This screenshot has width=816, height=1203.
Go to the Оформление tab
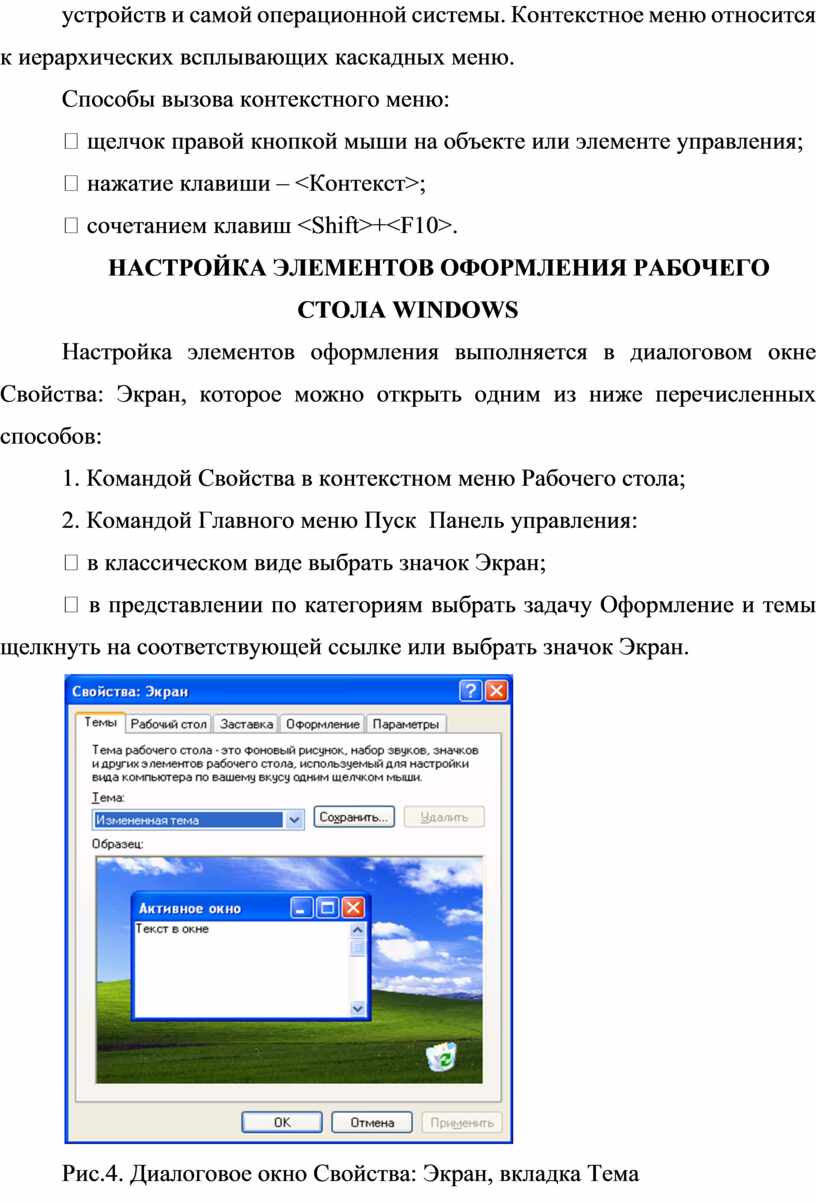[322, 724]
